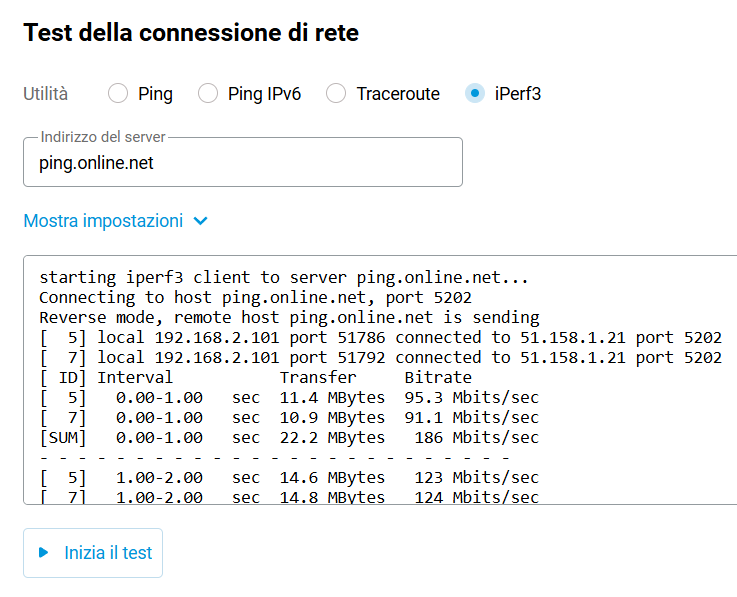Select the Ping utility radio button
737x597 pixels.
pos(118,94)
